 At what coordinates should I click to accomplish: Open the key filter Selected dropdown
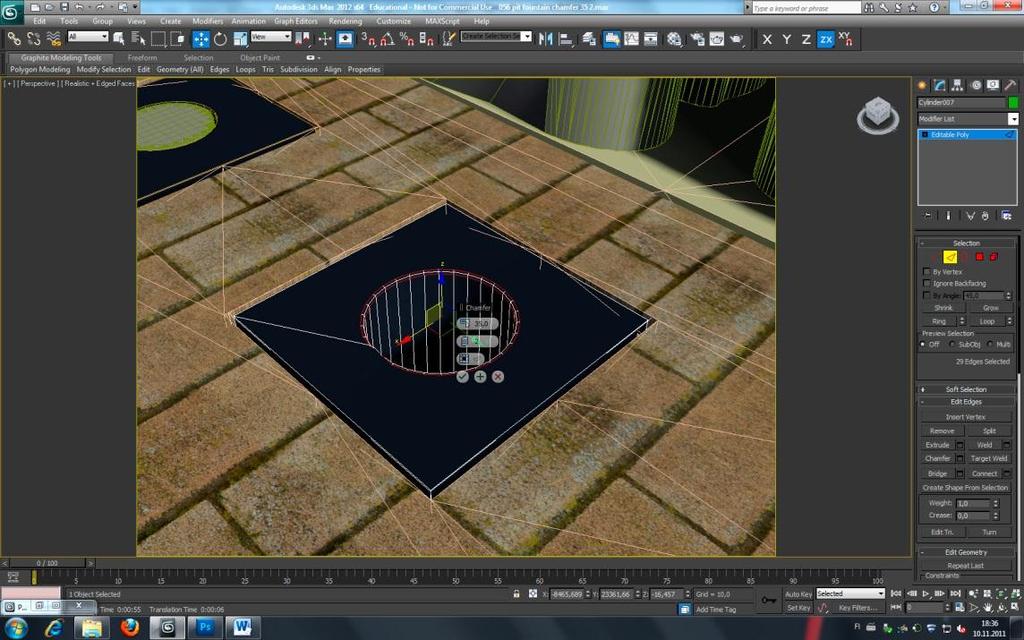(850, 594)
